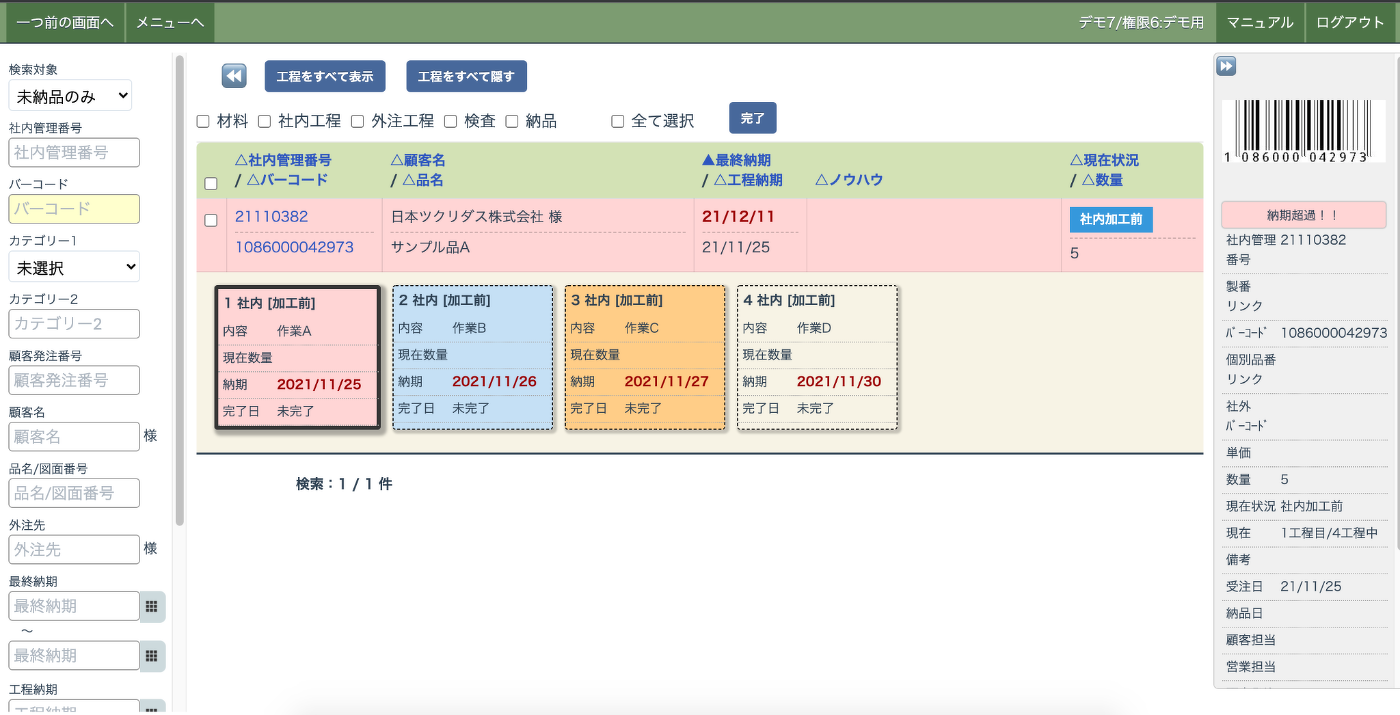Sort by △現在状況 column header

[x=1104, y=160]
